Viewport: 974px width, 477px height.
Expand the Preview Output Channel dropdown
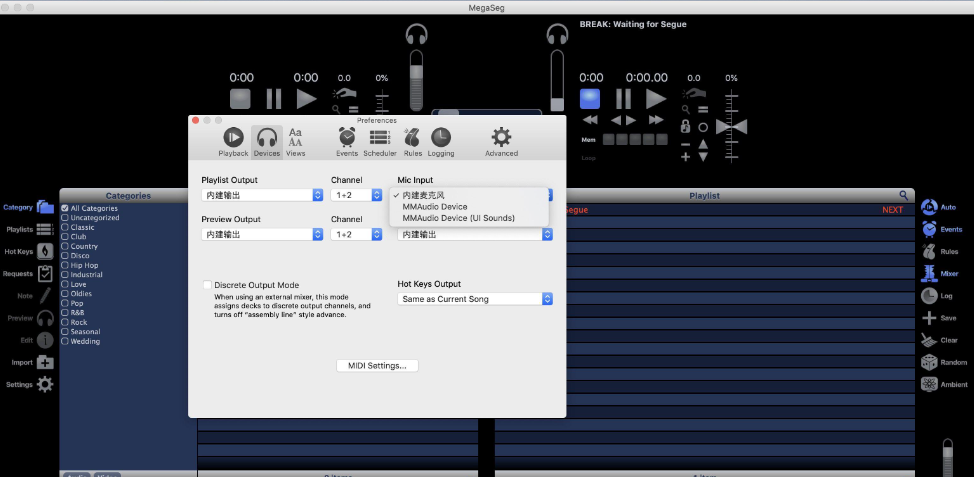tap(356, 235)
